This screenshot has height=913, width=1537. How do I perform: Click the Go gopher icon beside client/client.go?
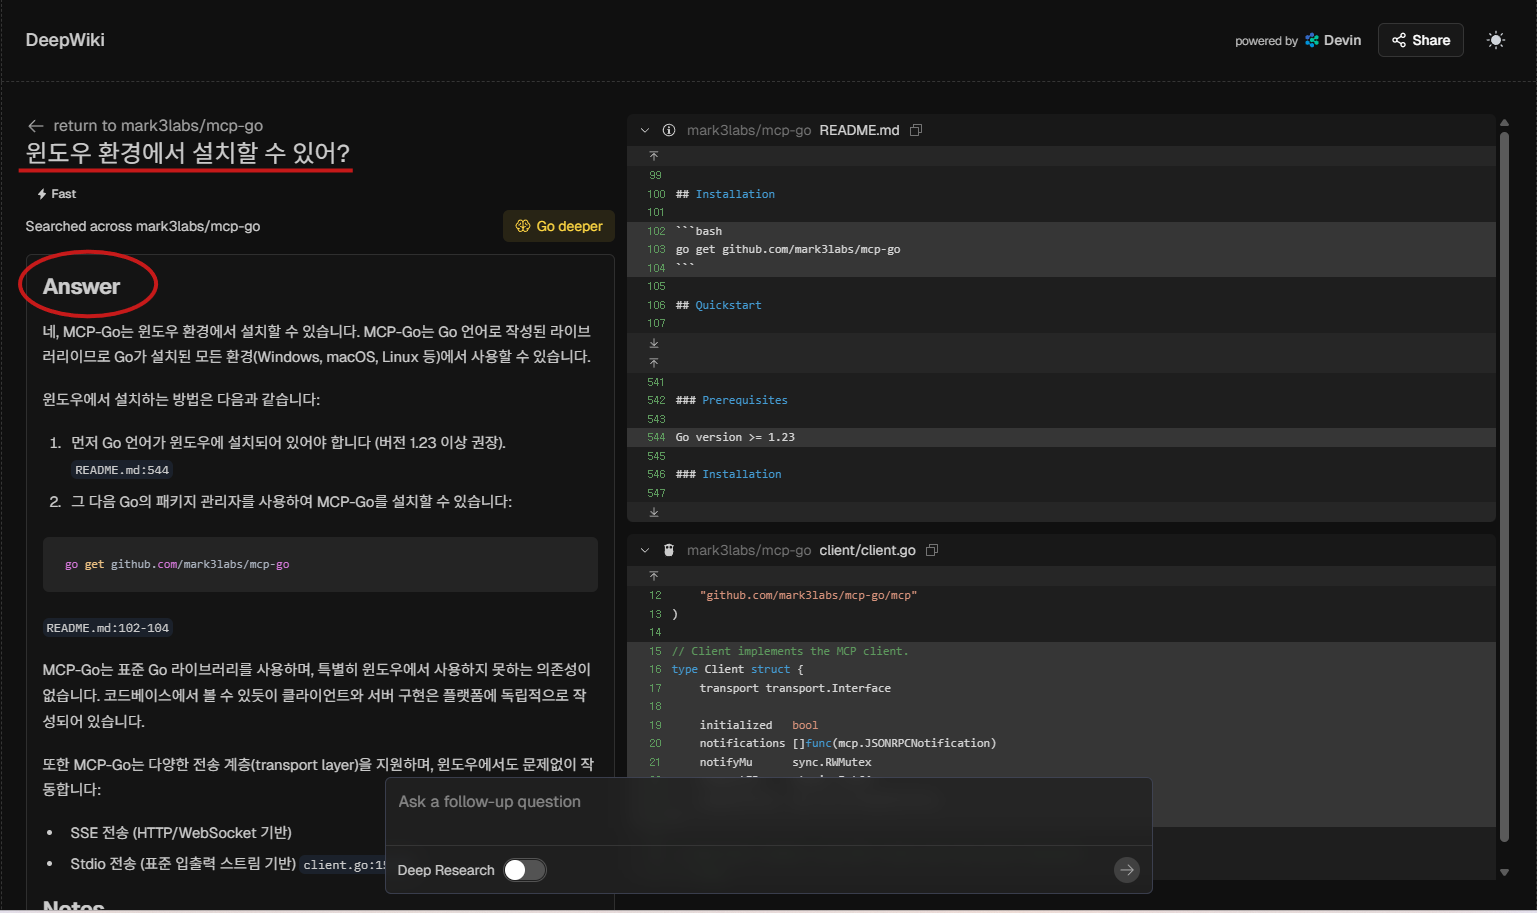(669, 550)
